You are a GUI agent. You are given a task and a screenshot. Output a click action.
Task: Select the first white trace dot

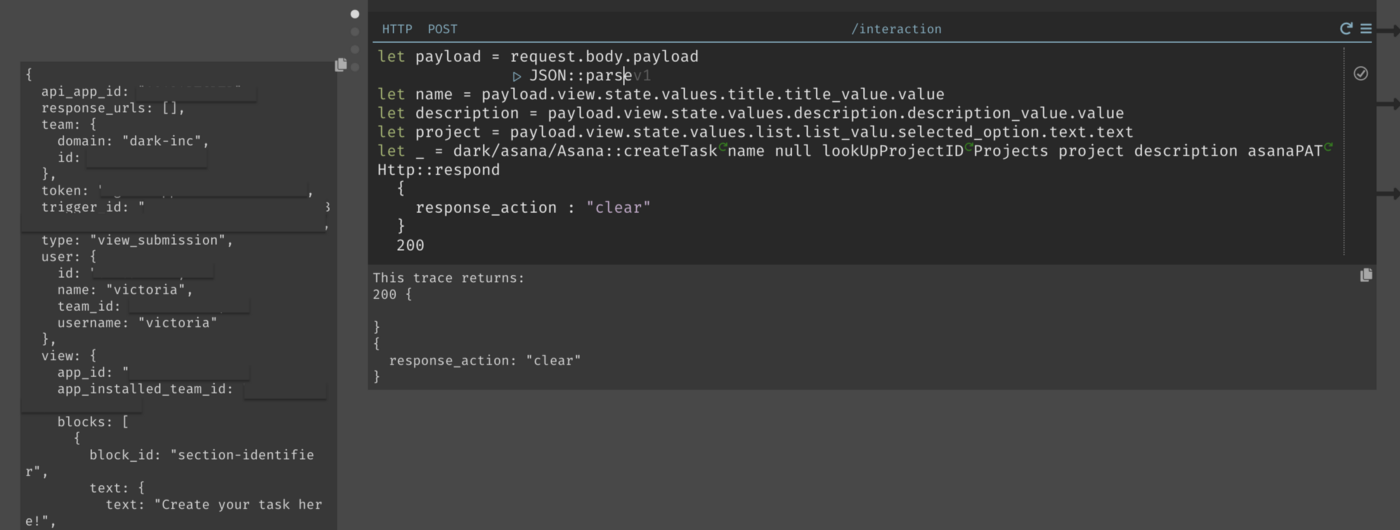(355, 15)
